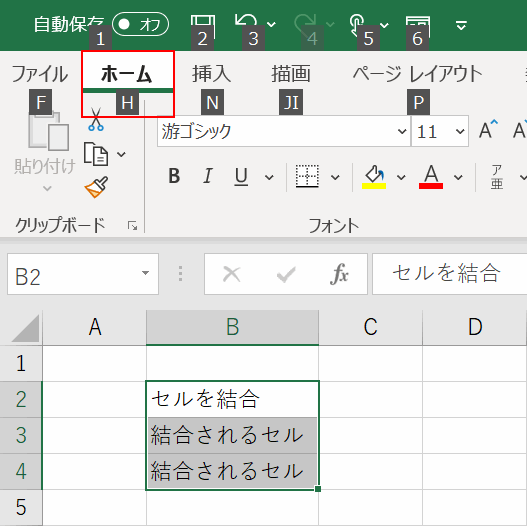
Task: Toggle Bold formatting
Action: click(x=174, y=176)
